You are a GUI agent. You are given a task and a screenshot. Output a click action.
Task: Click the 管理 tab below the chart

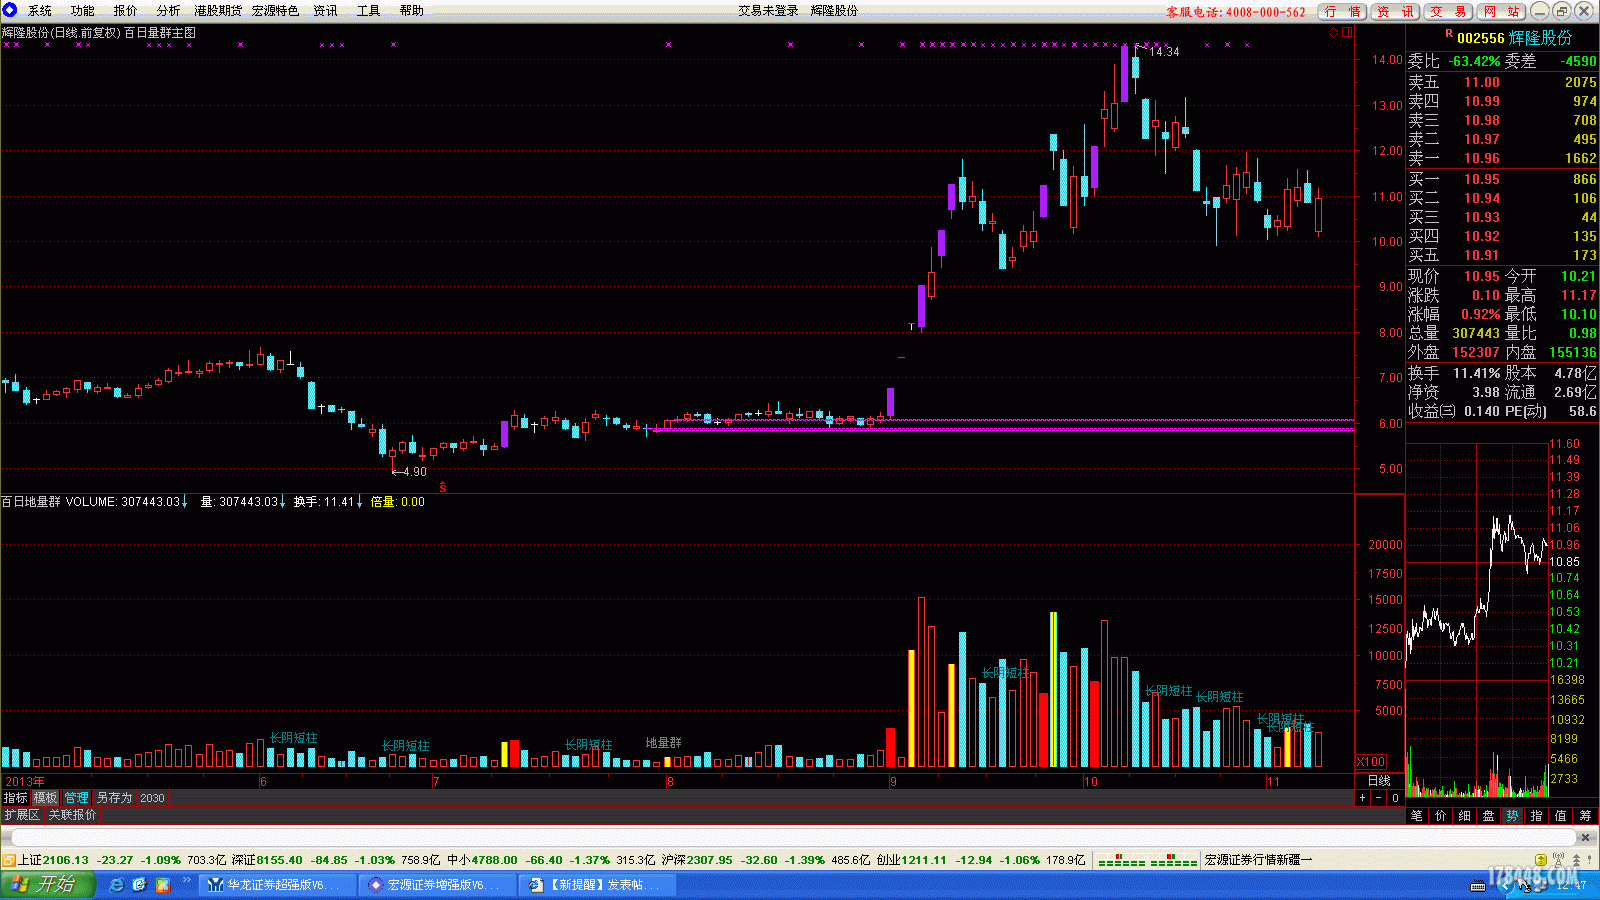(x=76, y=798)
